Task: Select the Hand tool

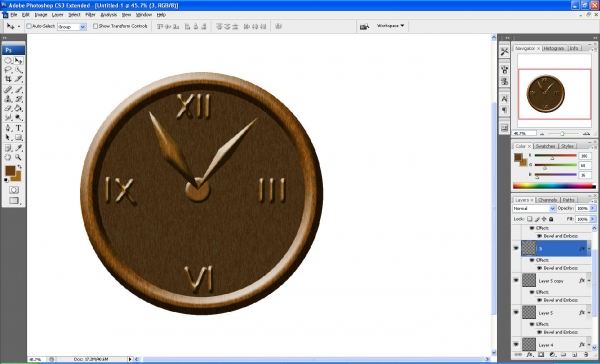Action: click(x=8, y=157)
